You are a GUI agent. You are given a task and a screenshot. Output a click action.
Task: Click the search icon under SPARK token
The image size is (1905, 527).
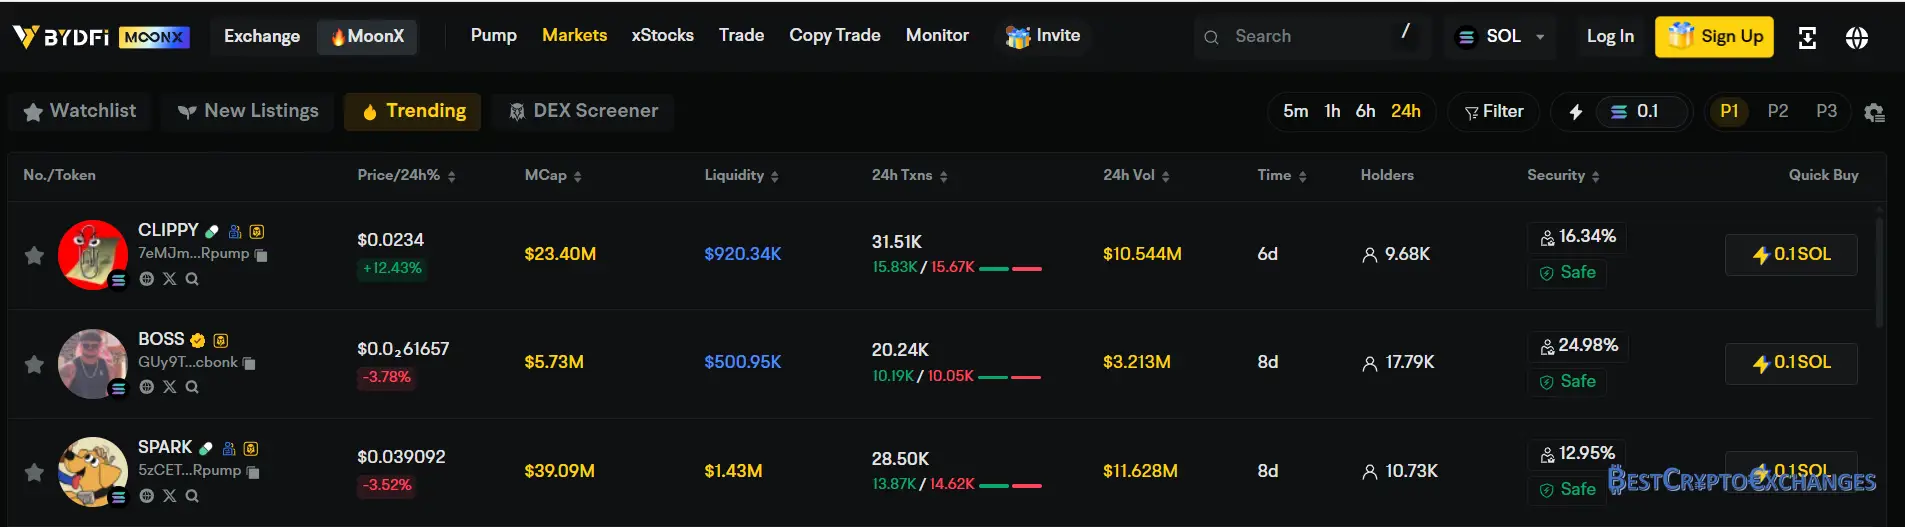(192, 495)
